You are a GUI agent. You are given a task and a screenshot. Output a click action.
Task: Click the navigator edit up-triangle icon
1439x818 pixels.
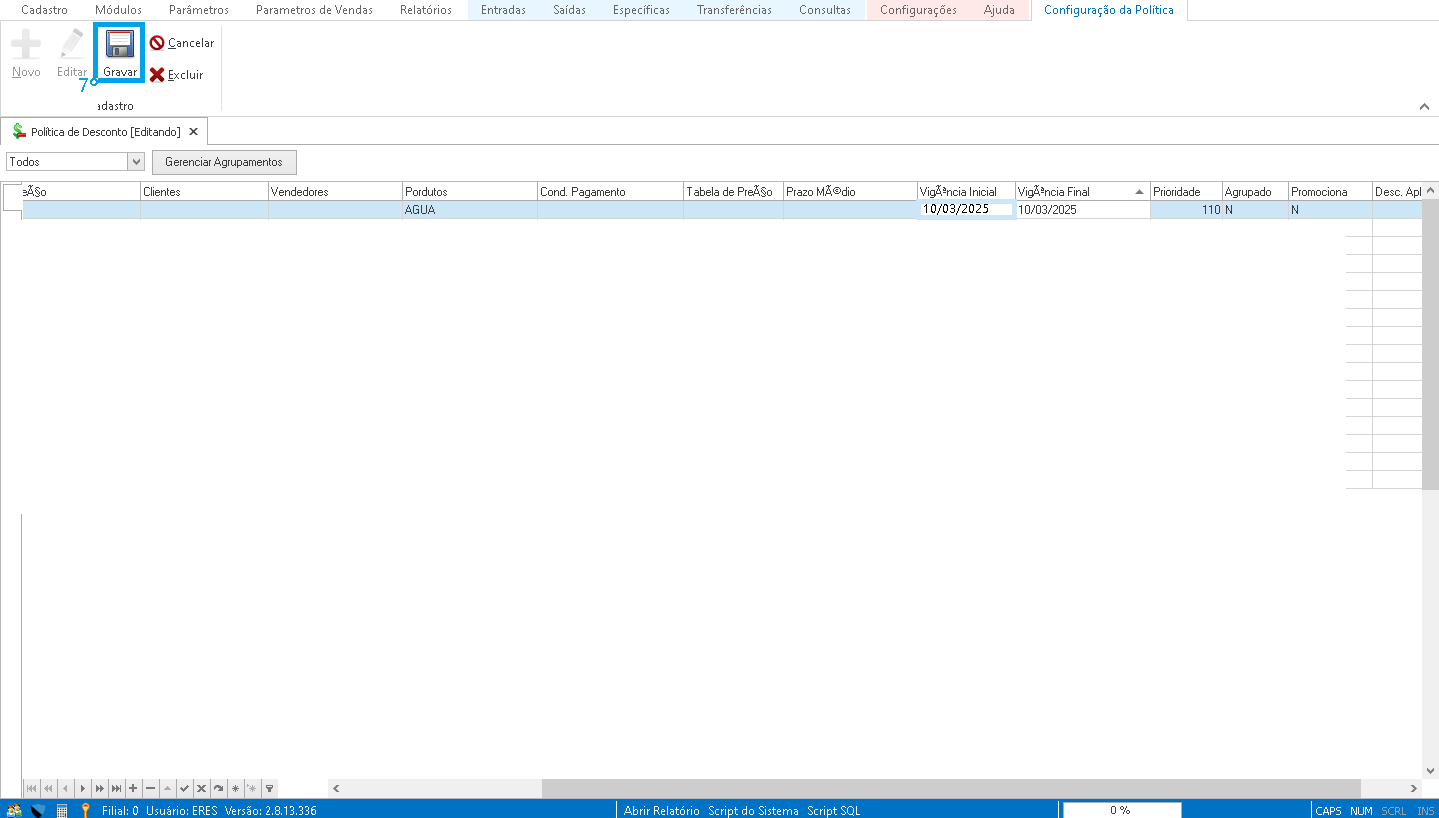pyautogui.click(x=167, y=788)
